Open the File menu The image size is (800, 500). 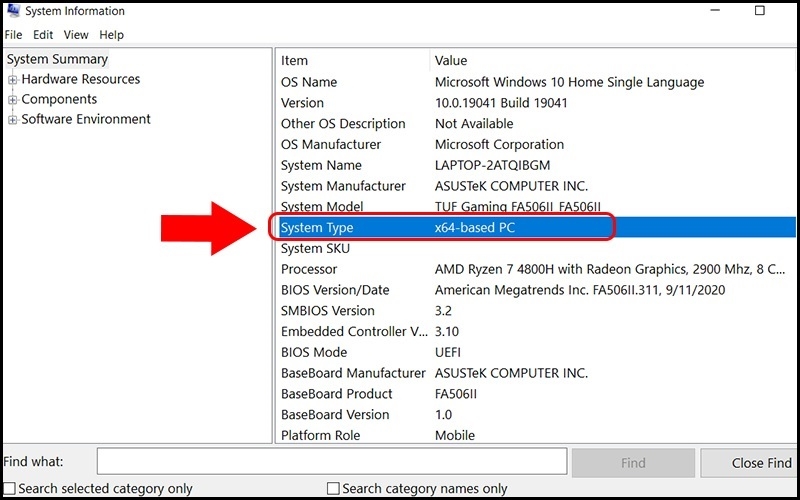[13, 35]
